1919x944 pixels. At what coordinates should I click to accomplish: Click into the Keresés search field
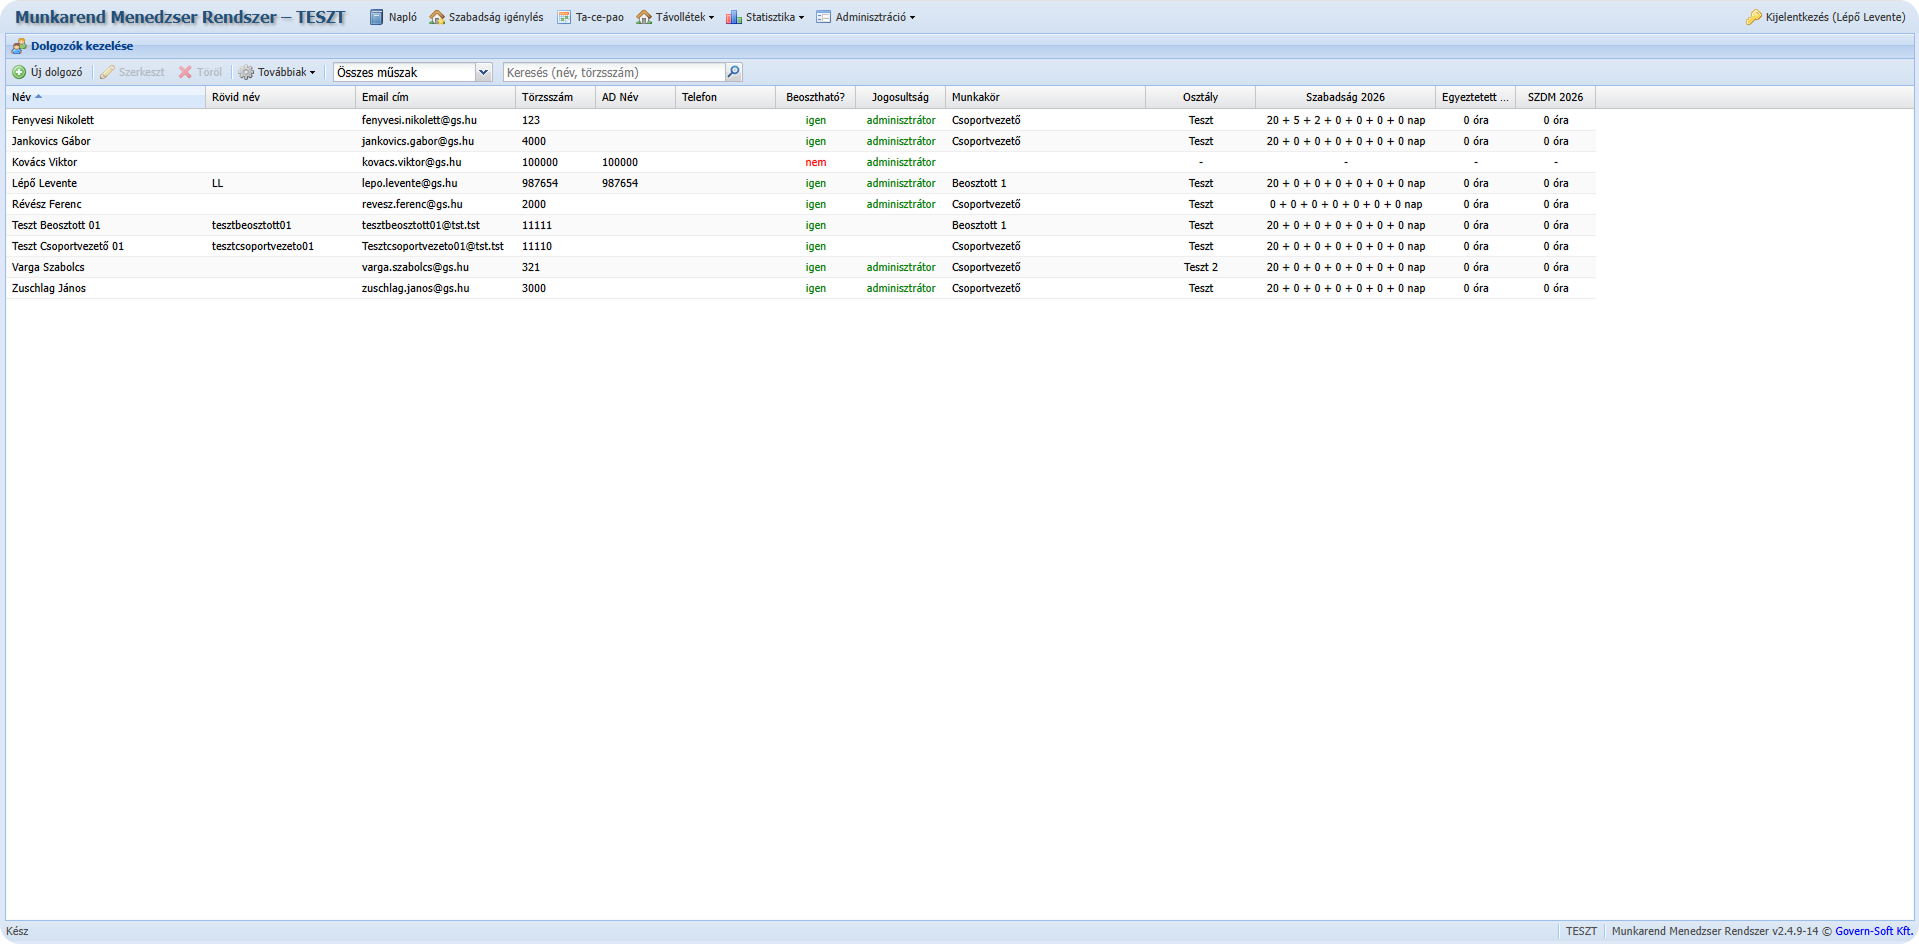tap(613, 72)
